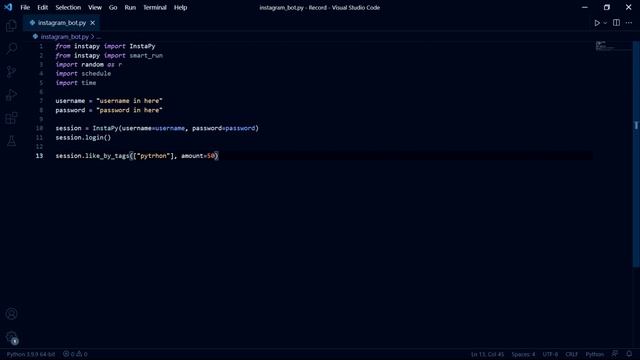Viewport: 640px width, 360px height.
Task: Open the Run menu
Action: [x=130, y=7]
